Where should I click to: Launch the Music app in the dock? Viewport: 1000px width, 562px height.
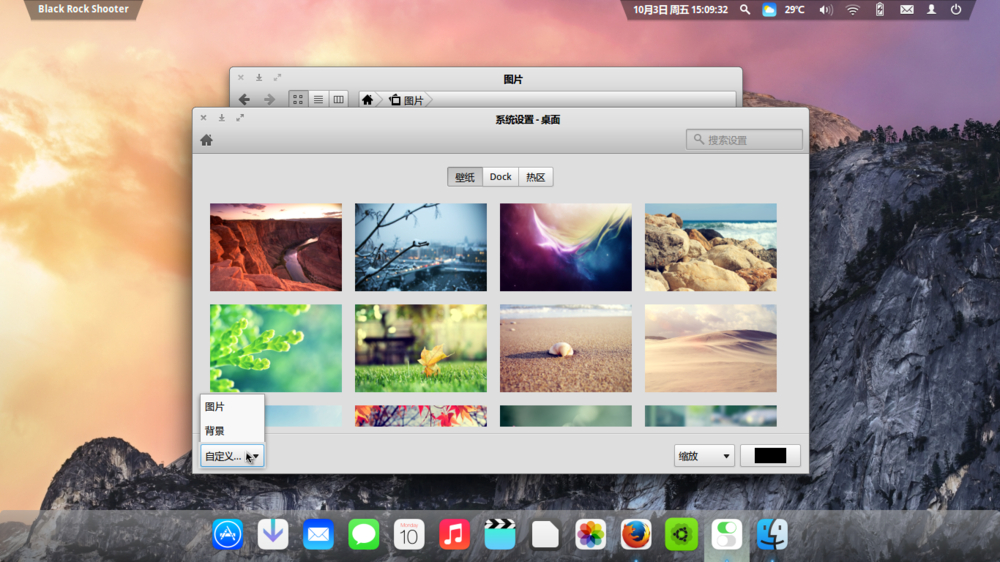click(x=454, y=534)
